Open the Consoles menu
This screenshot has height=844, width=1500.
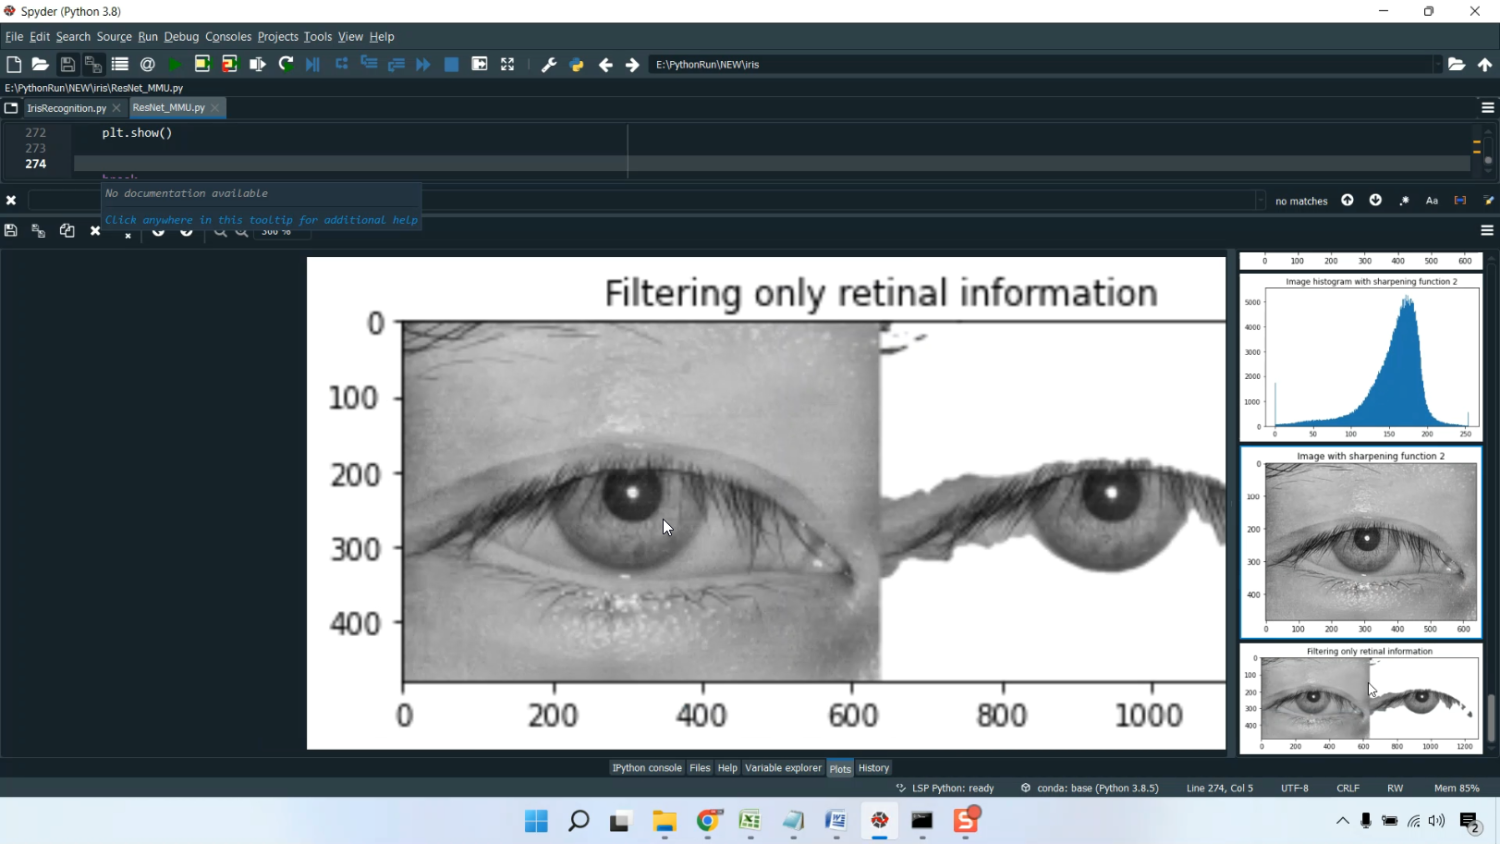click(x=228, y=37)
